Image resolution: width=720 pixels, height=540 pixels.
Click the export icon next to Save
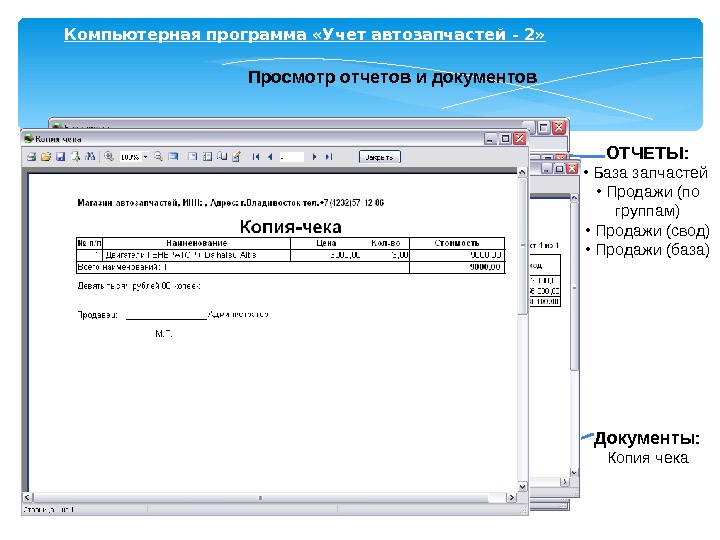(75, 157)
